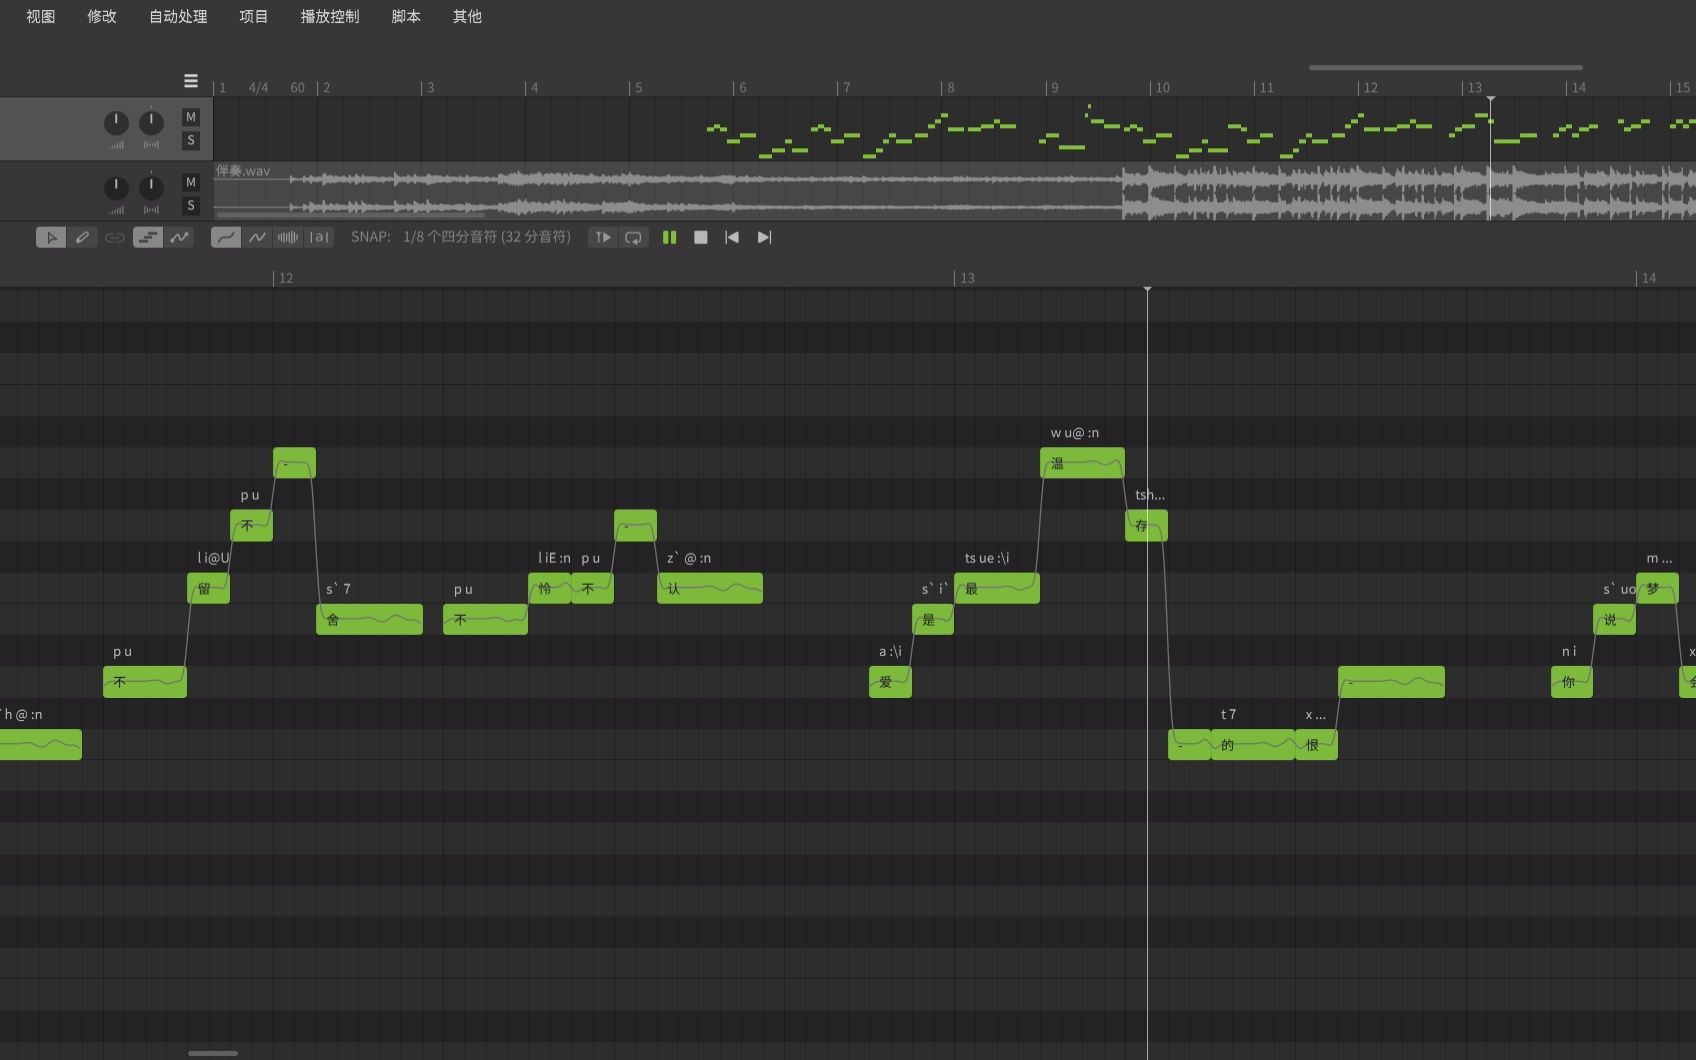This screenshot has height=1060, width=1696.
Task: Click the vocal track pan knob
Action: click(x=151, y=123)
